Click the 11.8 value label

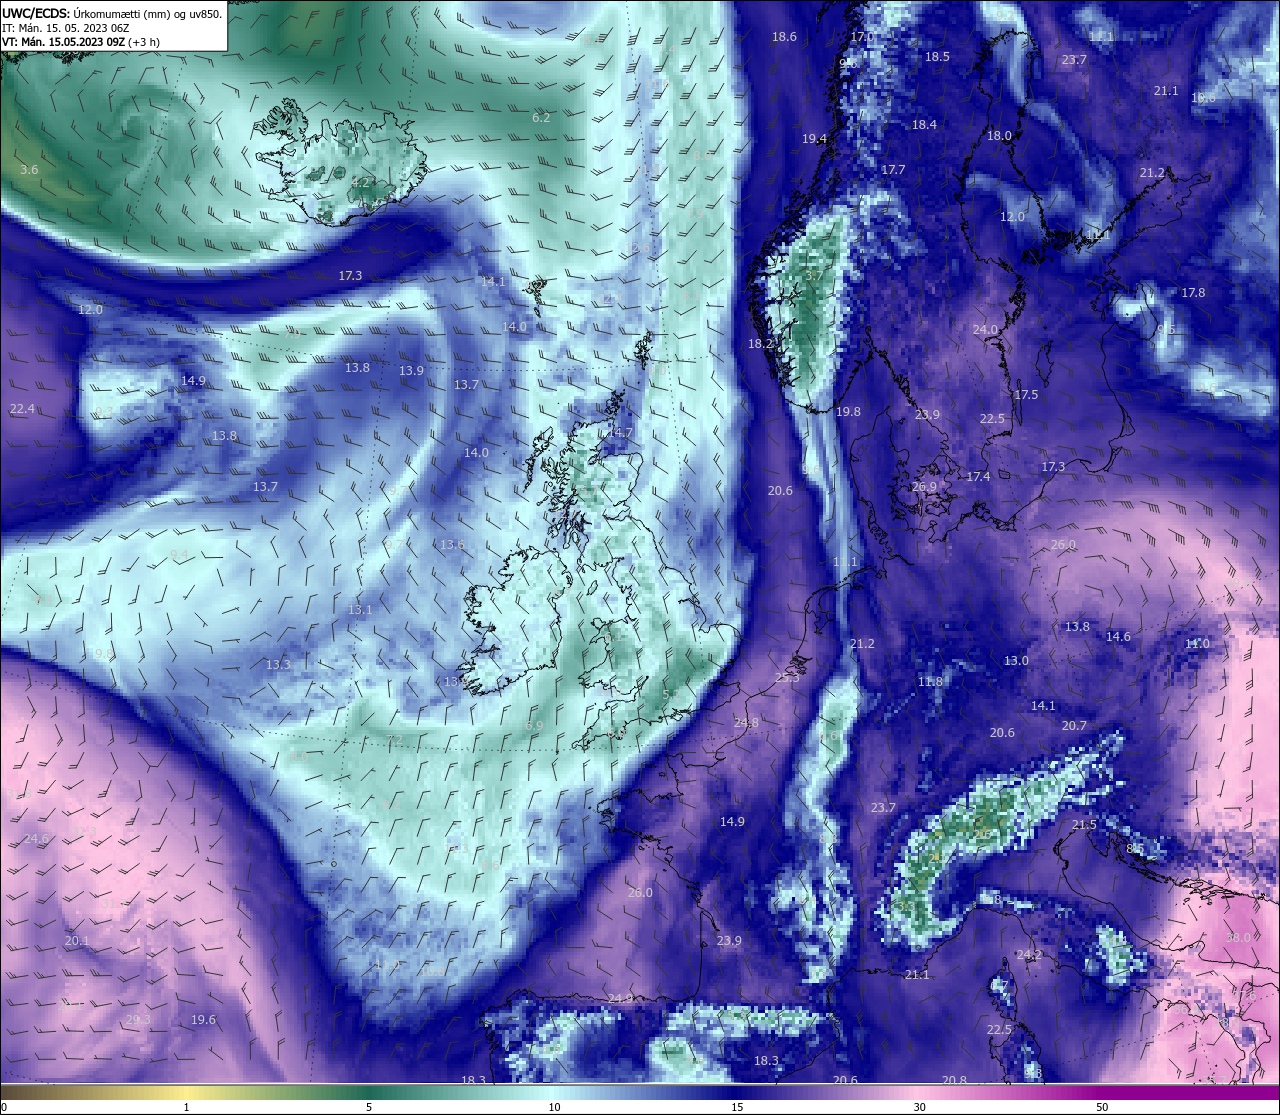(930, 682)
